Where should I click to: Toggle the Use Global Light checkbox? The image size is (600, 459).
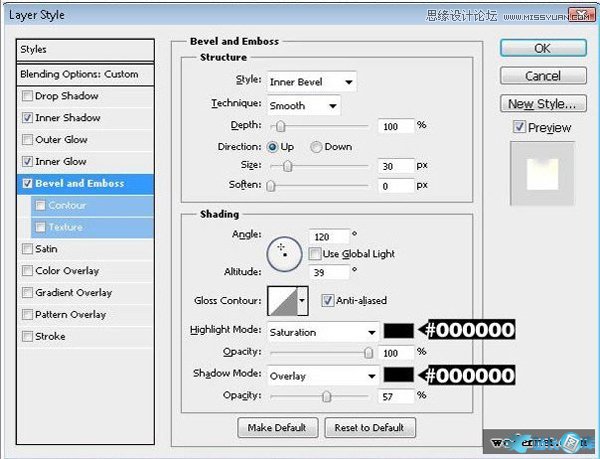314,254
